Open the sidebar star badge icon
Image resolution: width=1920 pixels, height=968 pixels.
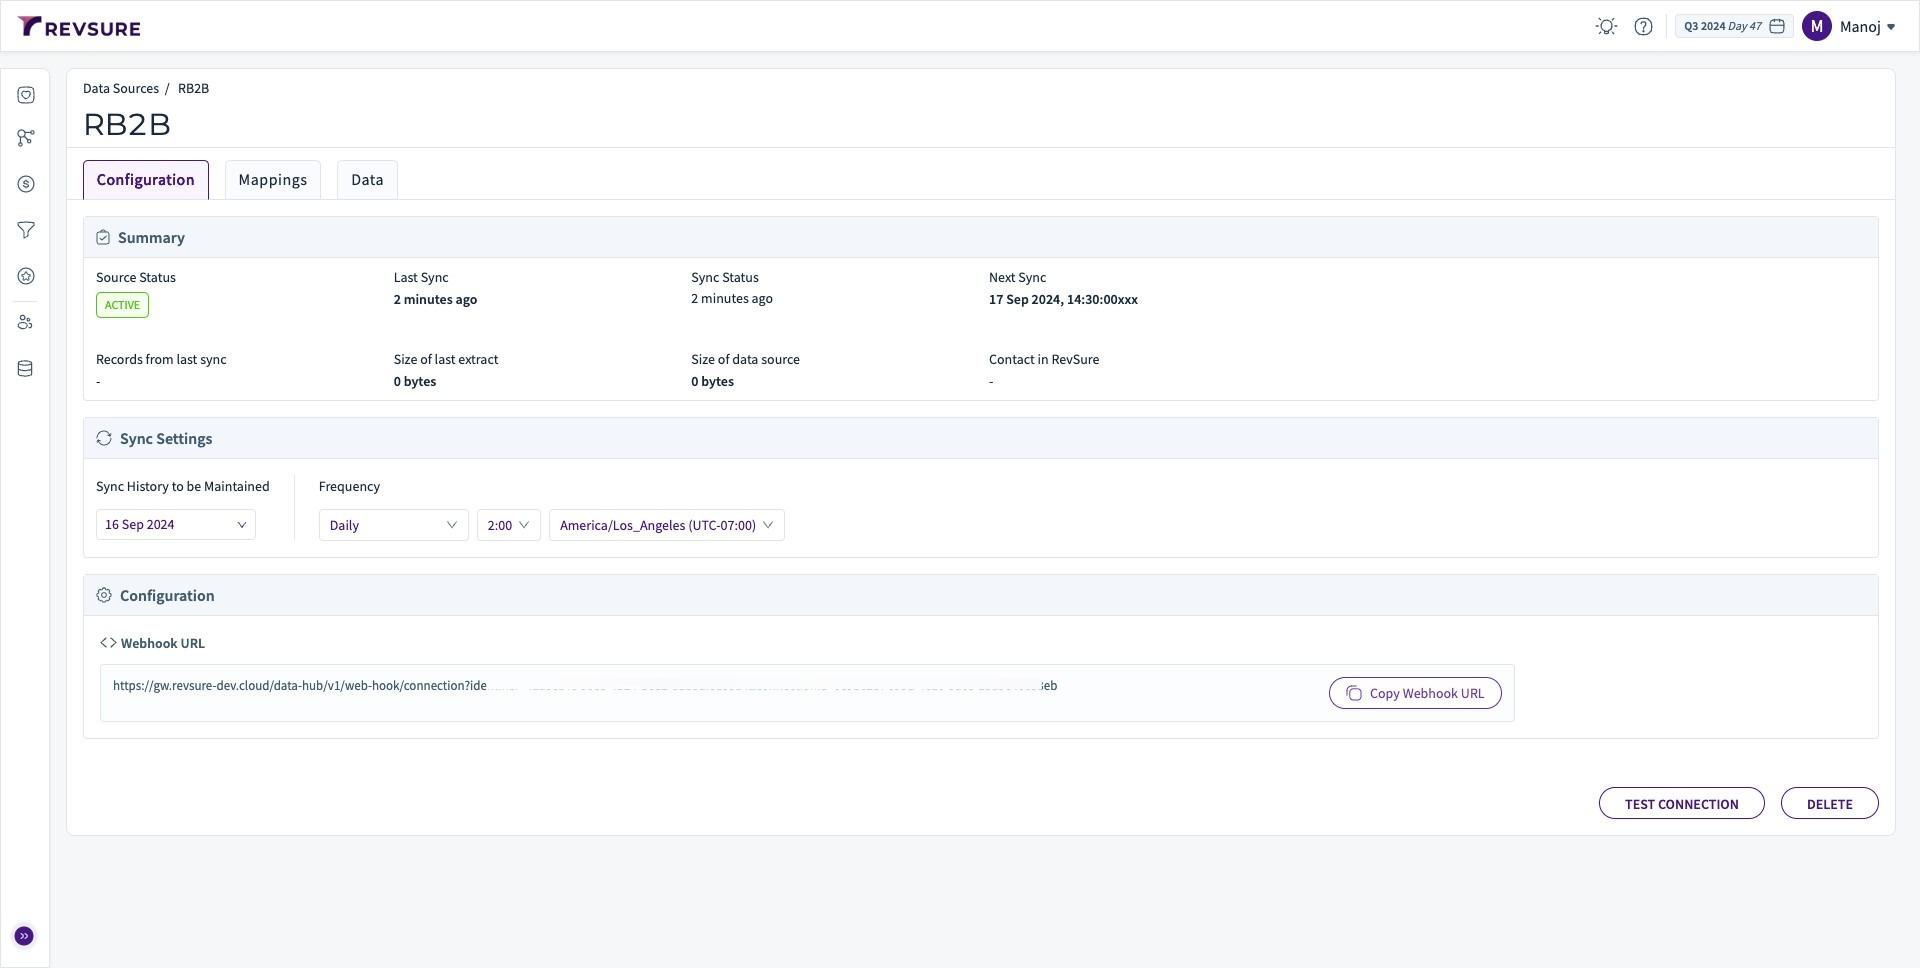[x=26, y=276]
